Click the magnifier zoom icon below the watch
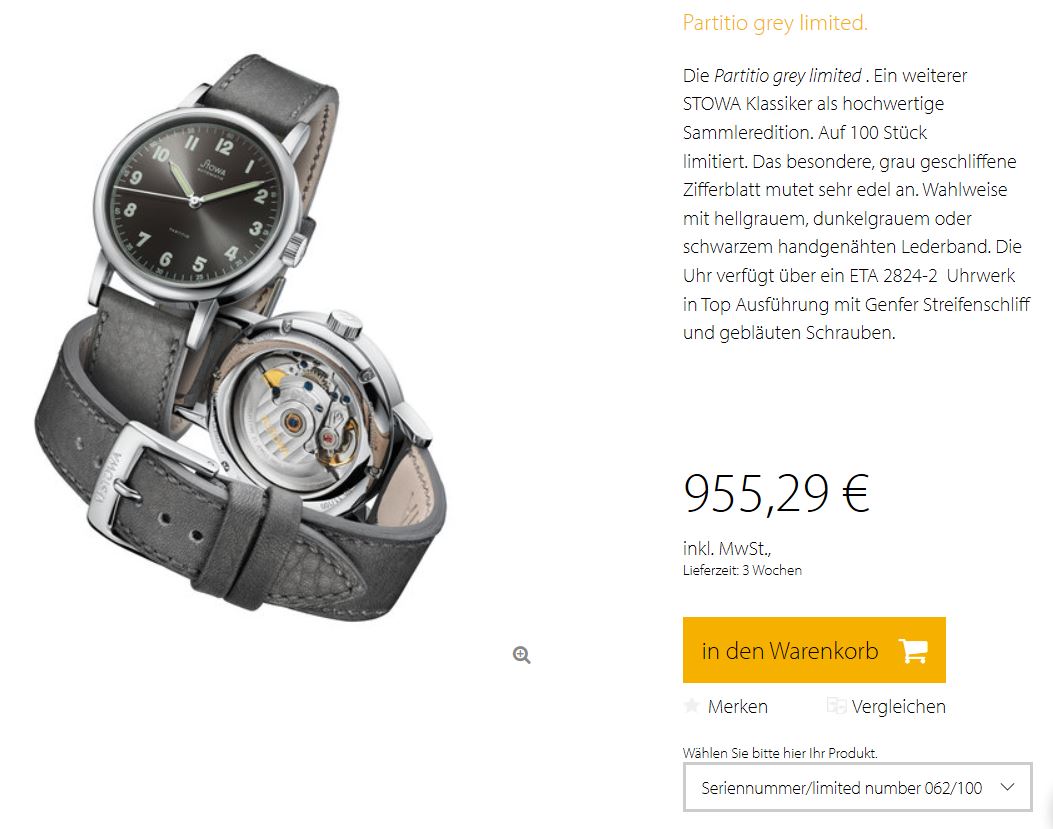This screenshot has width=1053, height=829. click(522, 654)
